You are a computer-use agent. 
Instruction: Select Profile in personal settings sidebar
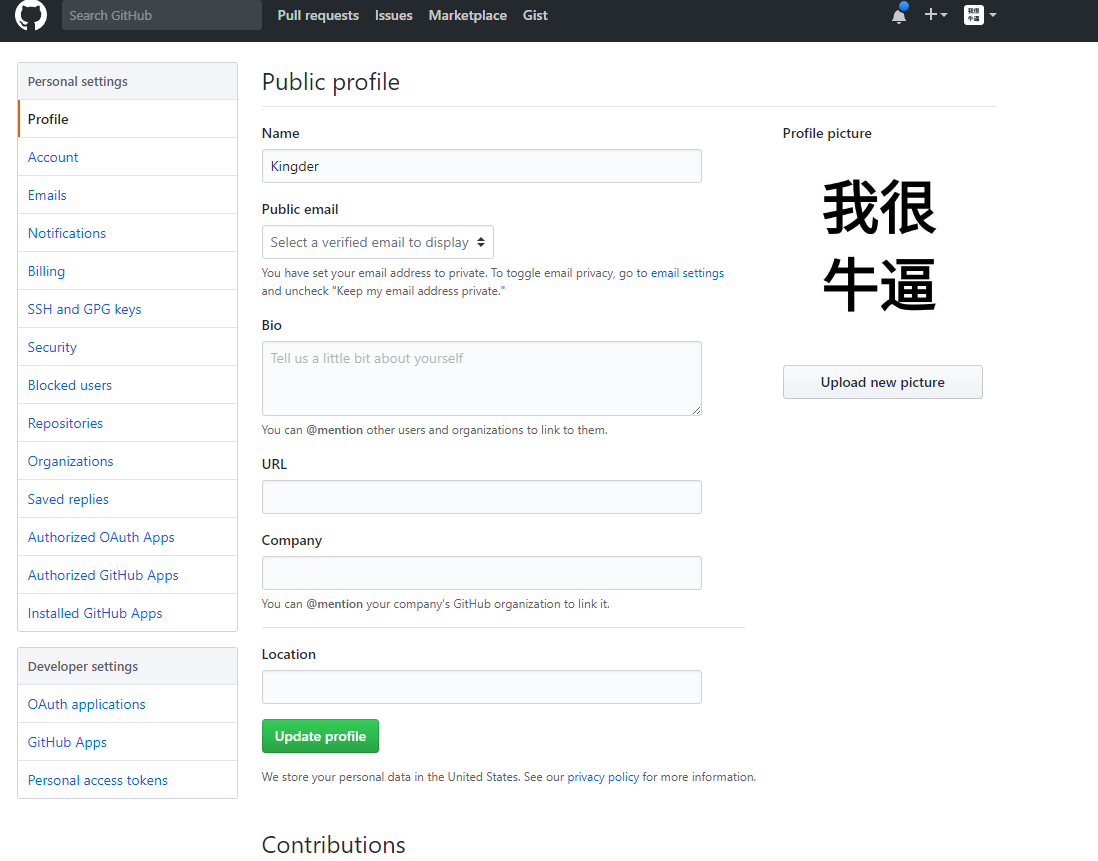click(x=127, y=119)
